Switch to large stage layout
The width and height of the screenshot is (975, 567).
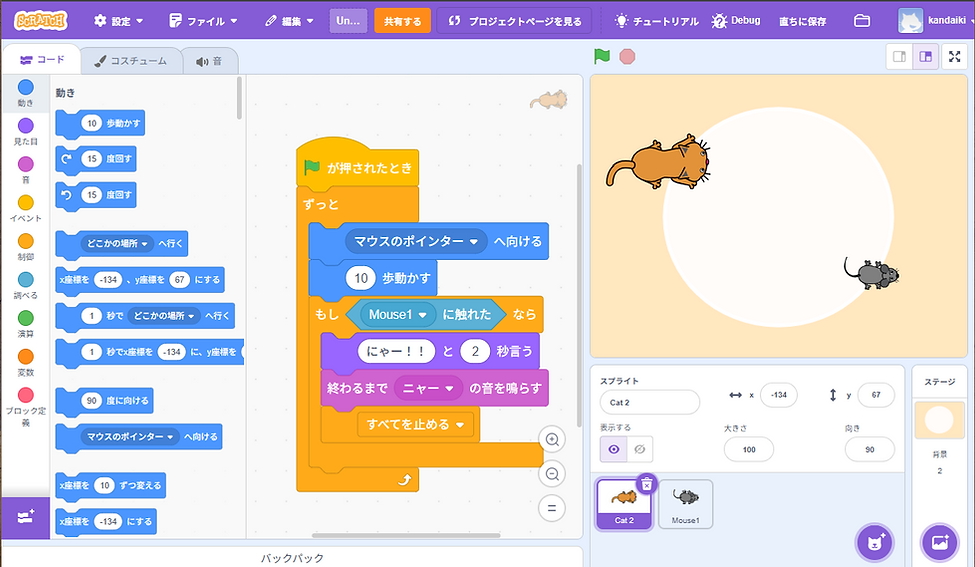[x=925, y=57]
